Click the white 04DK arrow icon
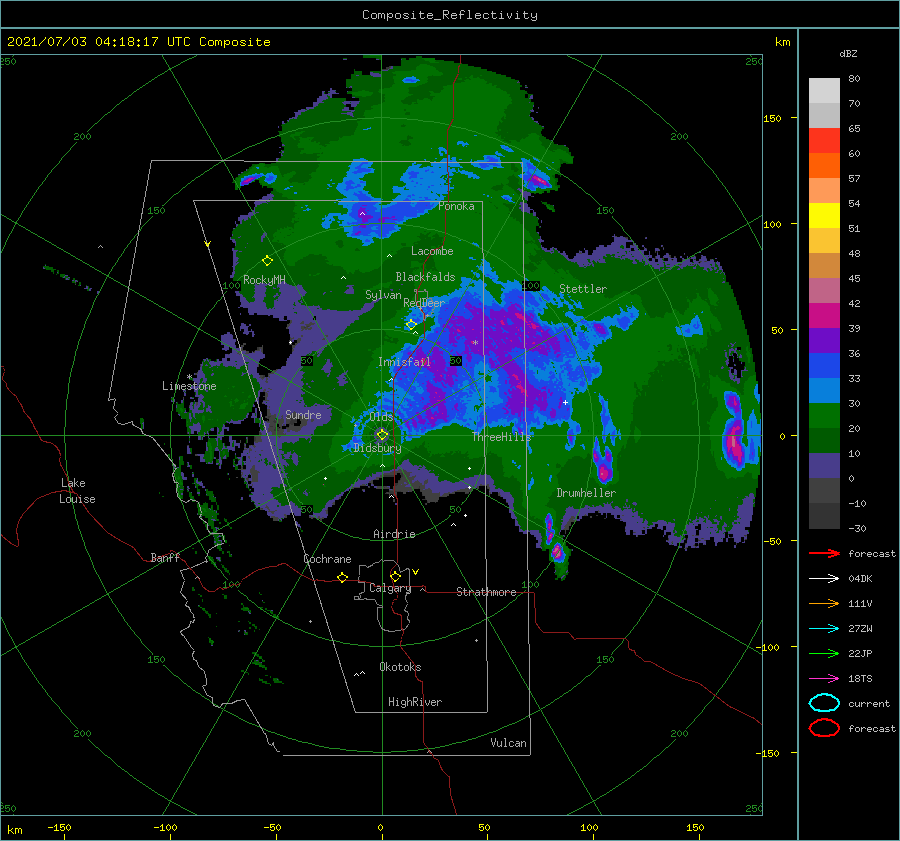 pyautogui.click(x=824, y=579)
